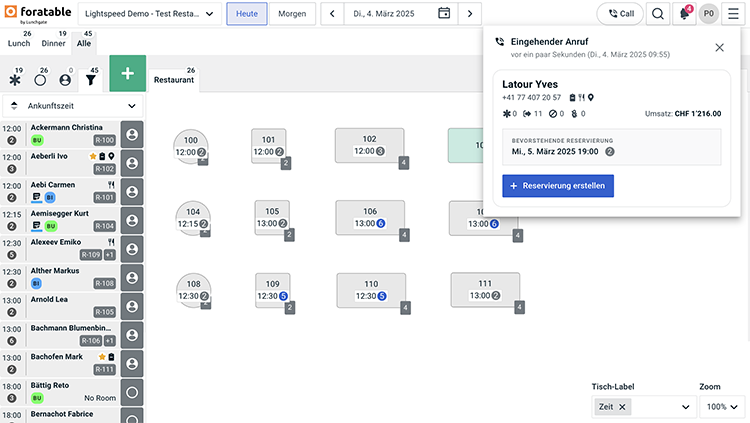Select the funnel filter showing 45
This screenshot has height=423, width=750.
91,80
